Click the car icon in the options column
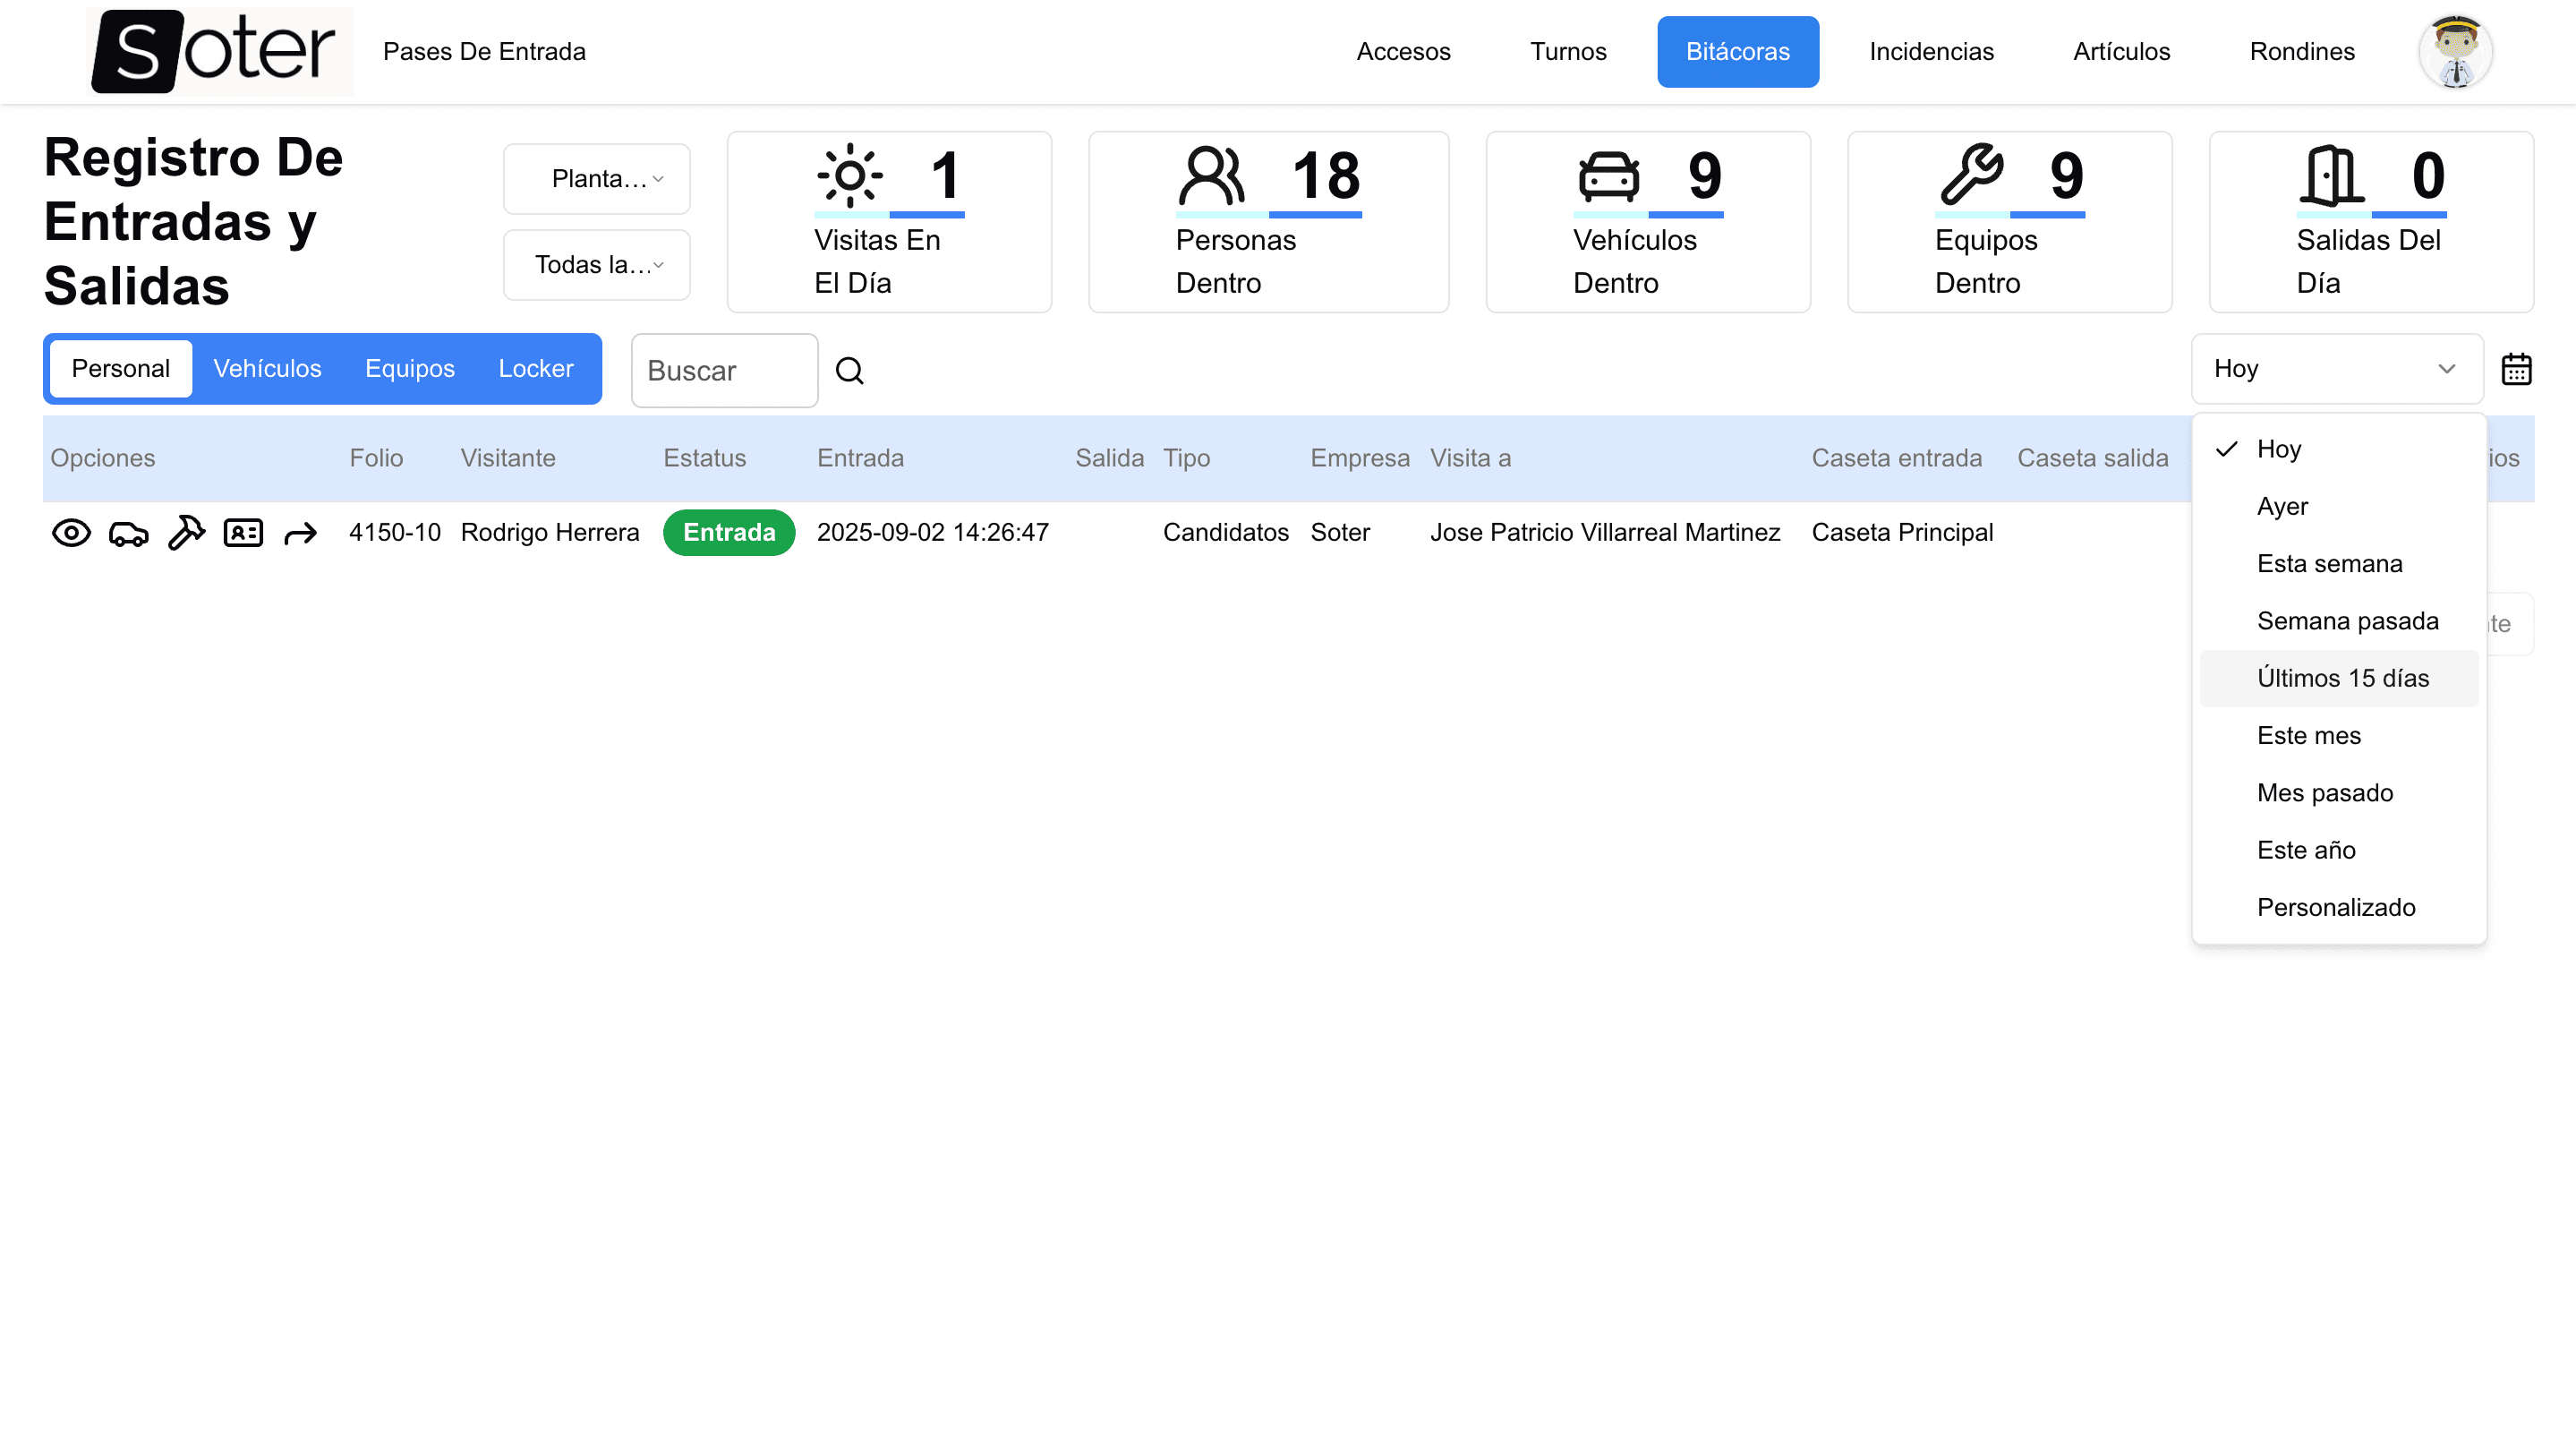2576x1454 pixels. point(128,533)
